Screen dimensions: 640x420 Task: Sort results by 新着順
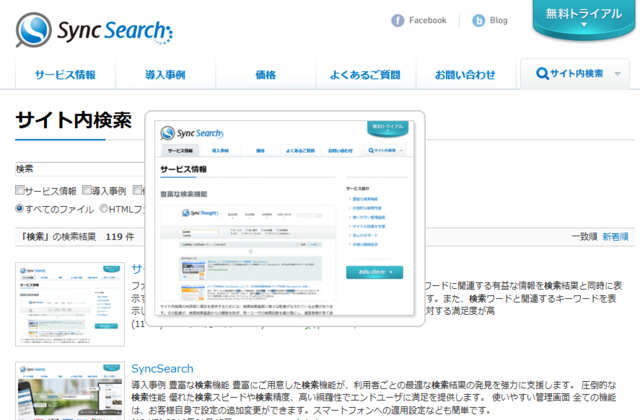pyautogui.click(x=615, y=236)
